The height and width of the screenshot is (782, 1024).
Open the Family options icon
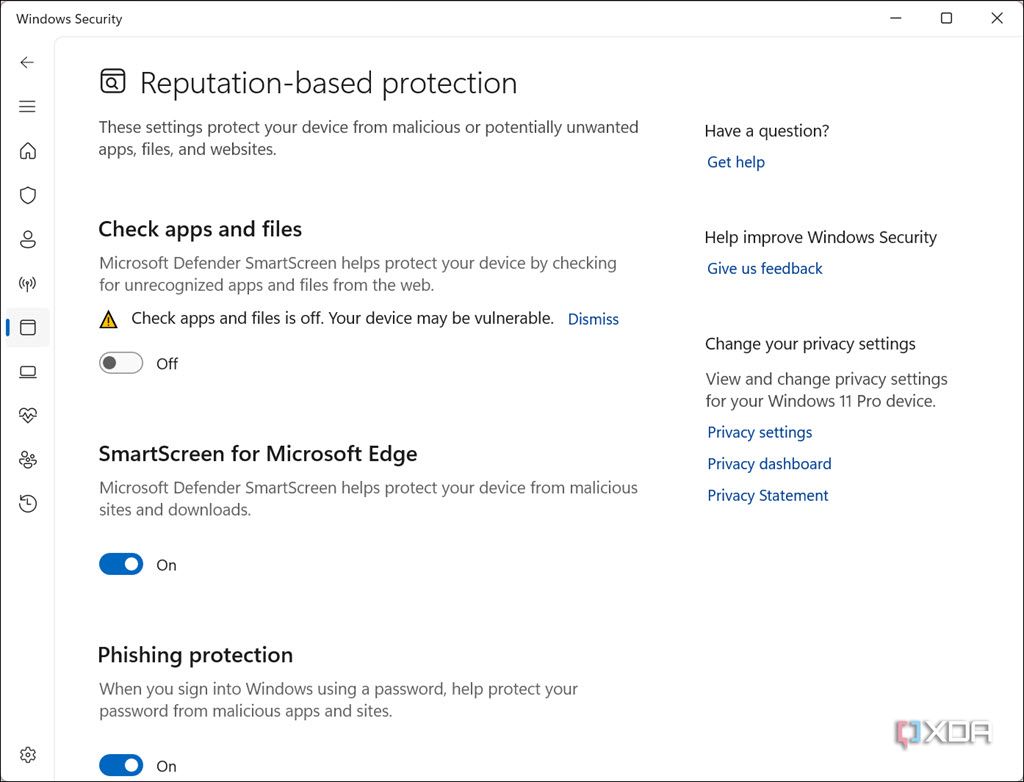coord(27,459)
